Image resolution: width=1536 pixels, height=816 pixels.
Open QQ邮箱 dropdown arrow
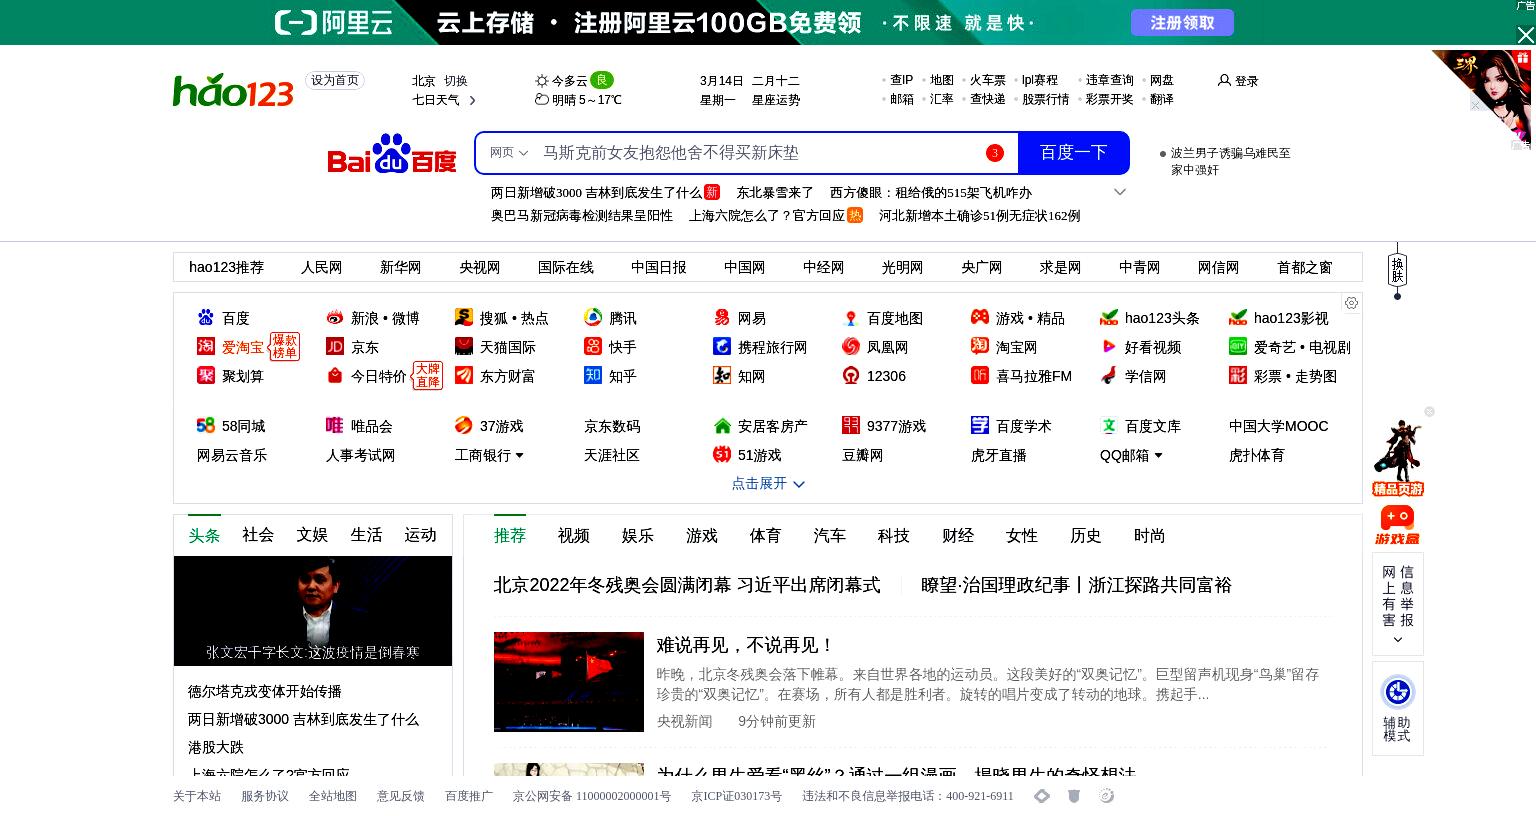coord(1158,455)
